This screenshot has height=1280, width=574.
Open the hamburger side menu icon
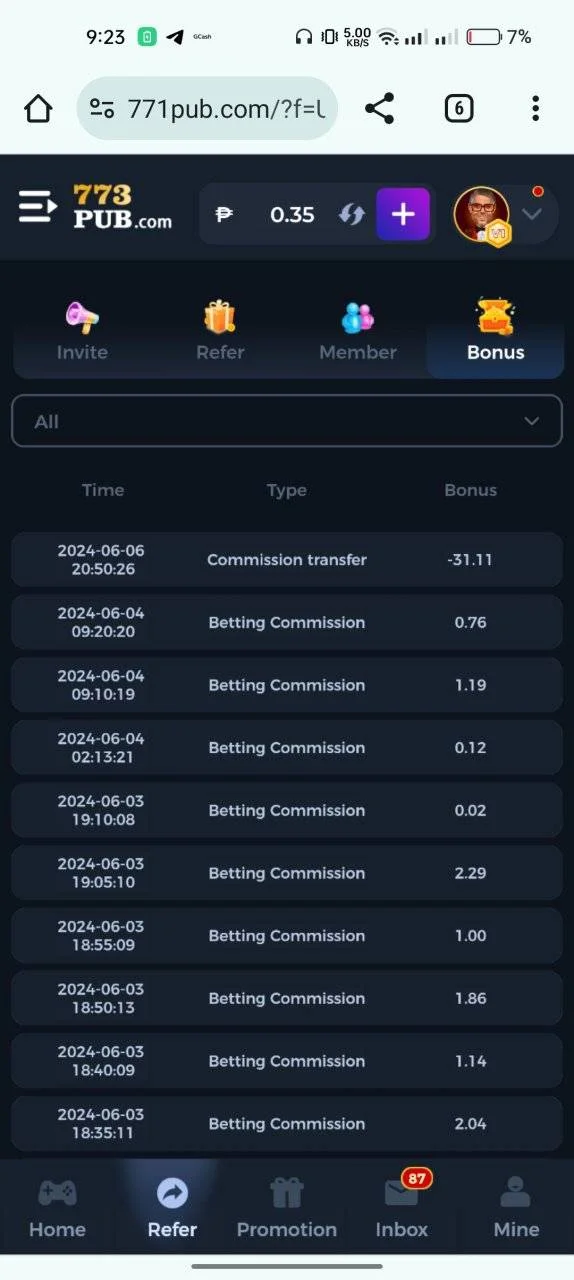[x=38, y=207]
